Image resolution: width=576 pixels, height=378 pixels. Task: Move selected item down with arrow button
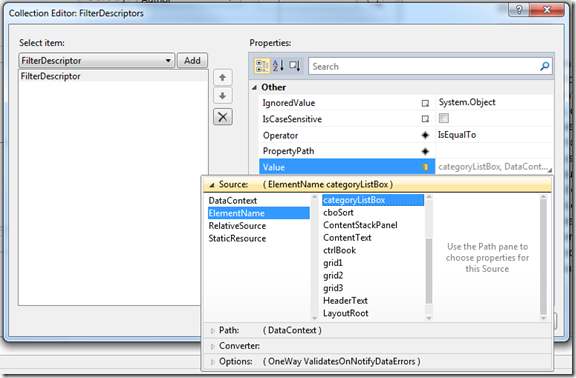tap(223, 96)
